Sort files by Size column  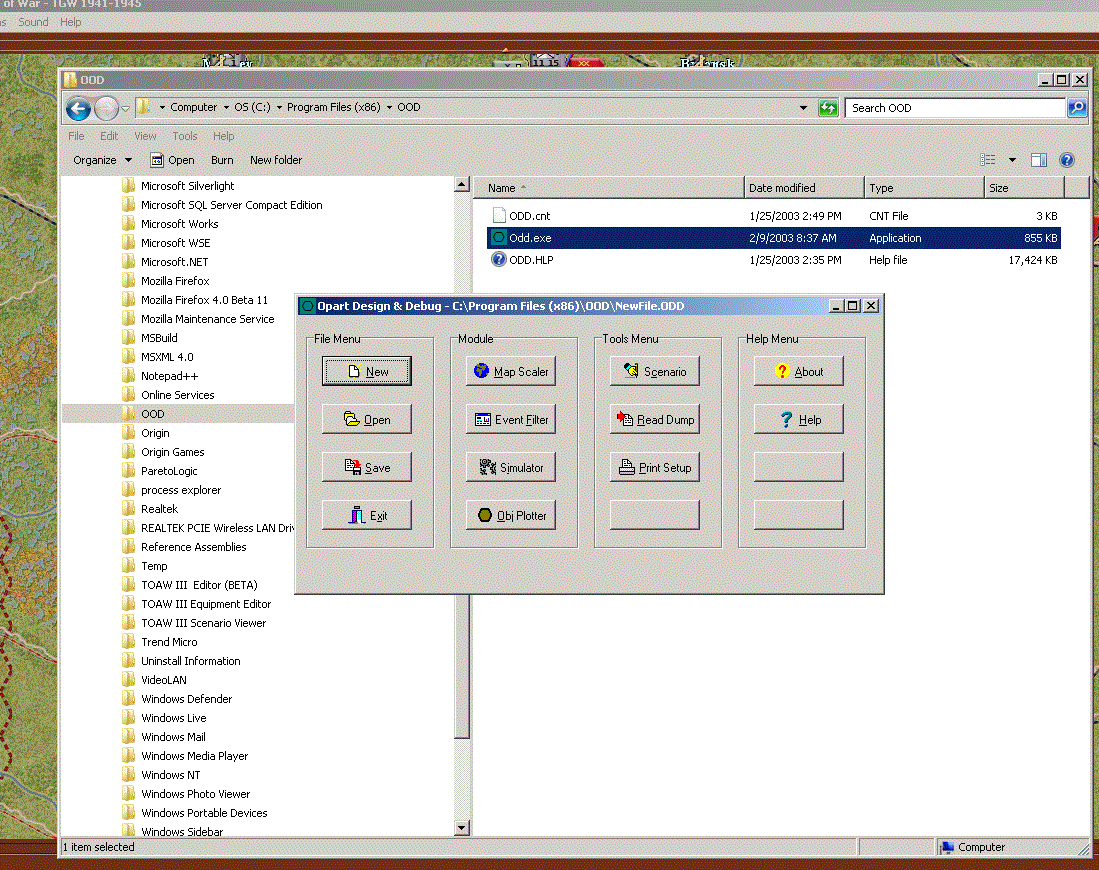[1024, 188]
